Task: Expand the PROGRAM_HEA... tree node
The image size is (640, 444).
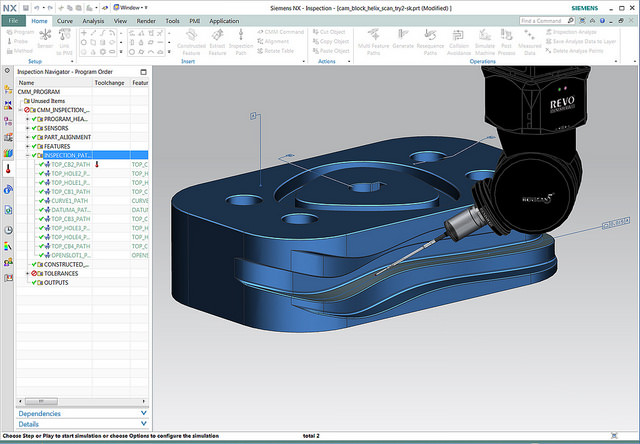Action: [28, 119]
